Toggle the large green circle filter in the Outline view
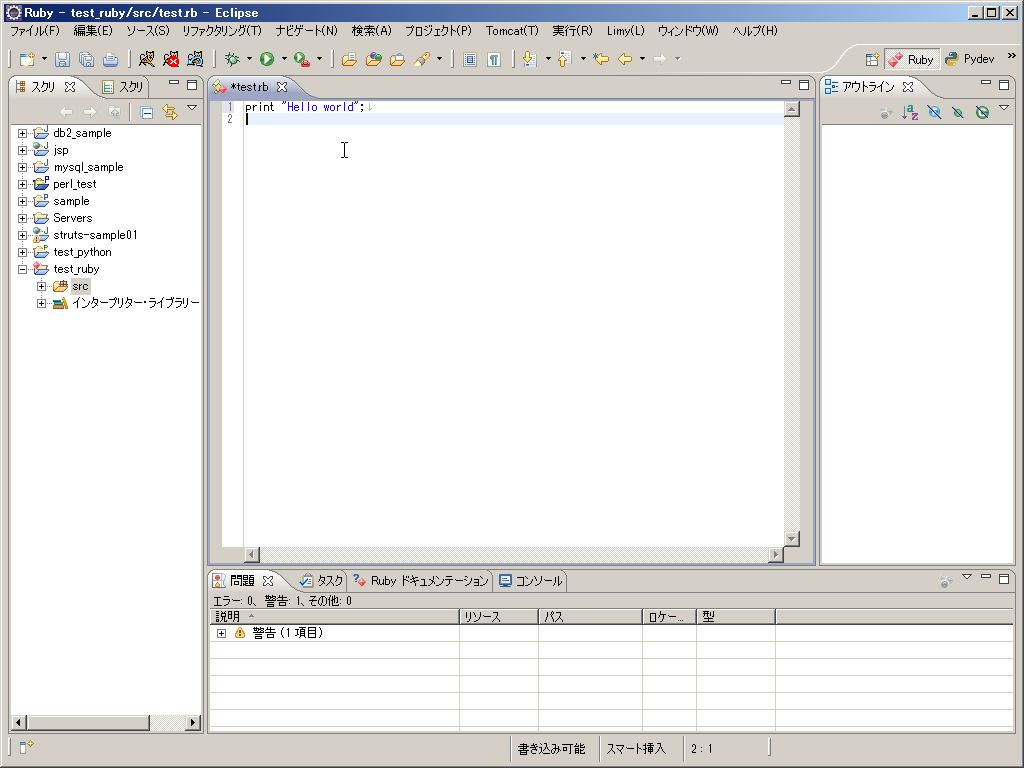 [982, 112]
